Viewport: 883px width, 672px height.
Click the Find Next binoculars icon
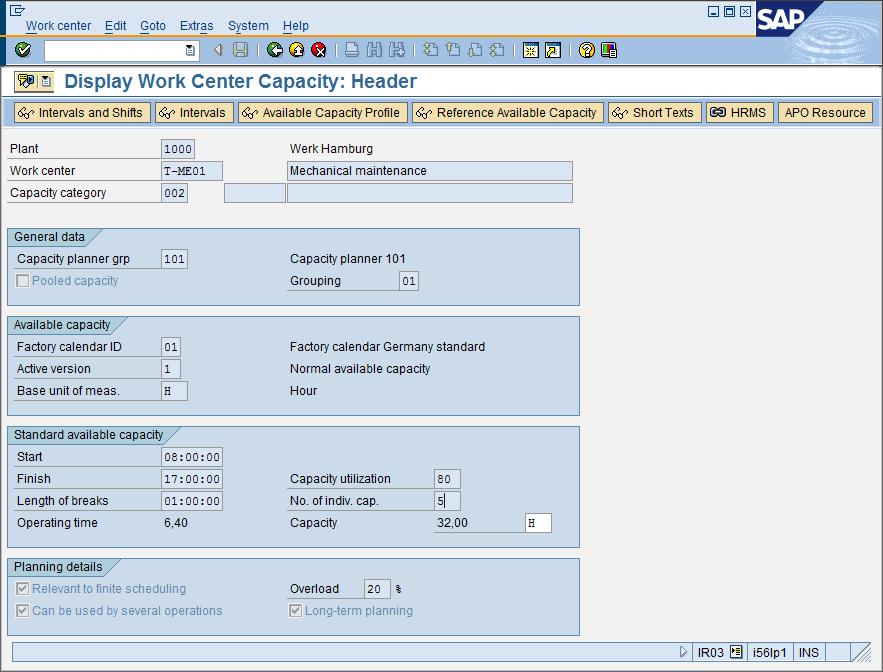[396, 50]
